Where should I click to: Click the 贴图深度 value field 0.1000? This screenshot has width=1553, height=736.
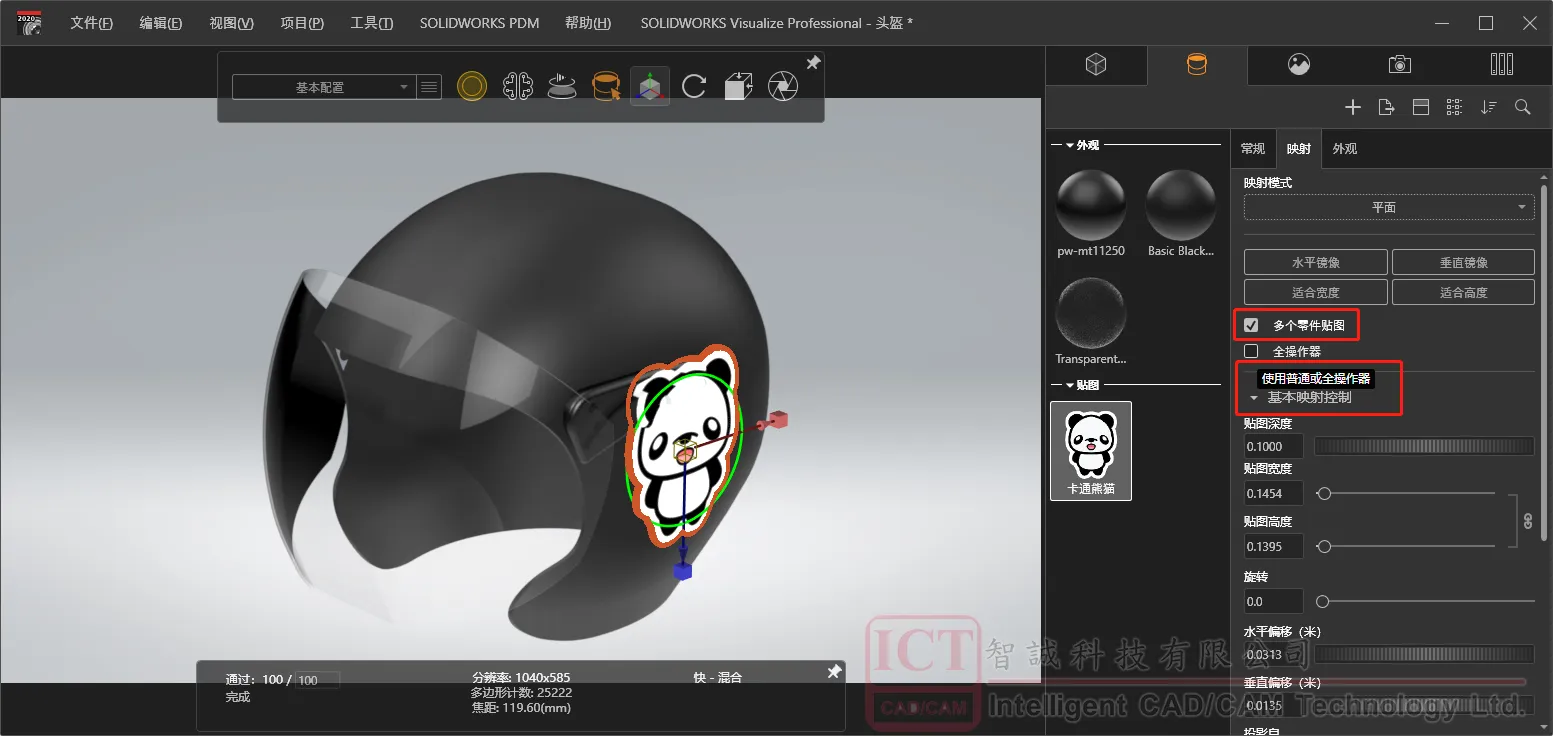click(1274, 447)
